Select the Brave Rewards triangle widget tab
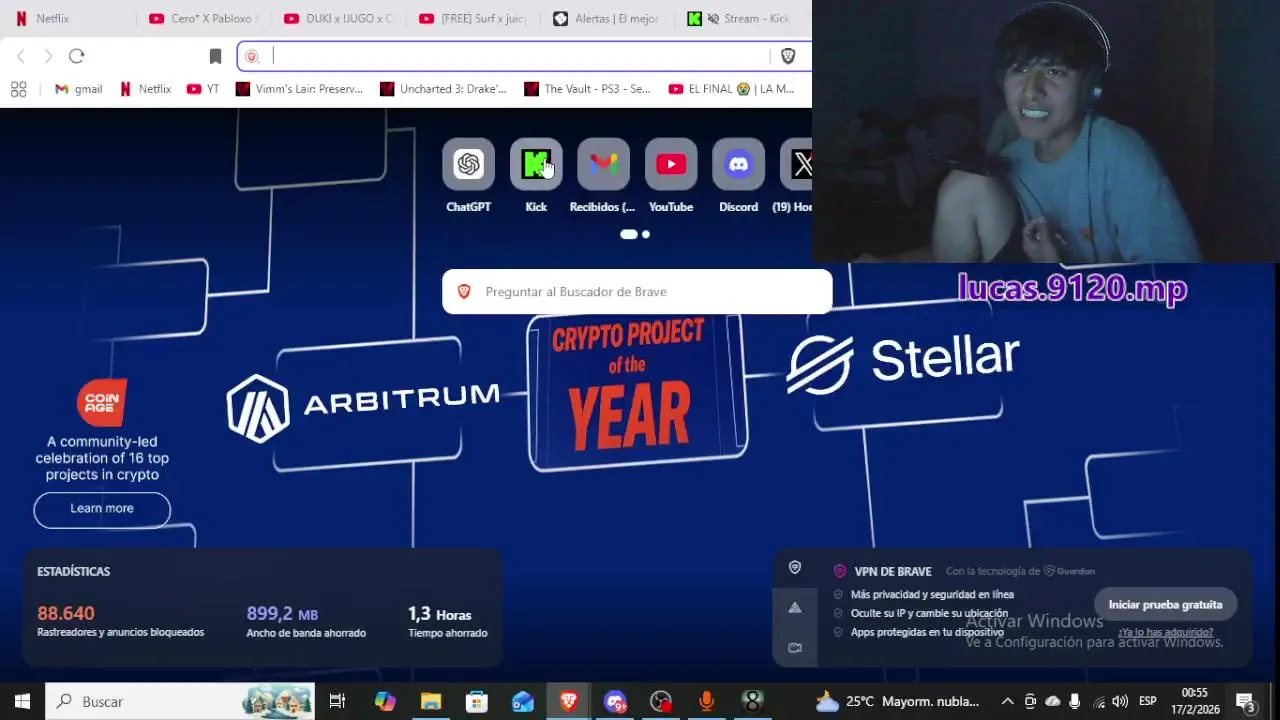This screenshot has width=1280, height=720. 795,608
